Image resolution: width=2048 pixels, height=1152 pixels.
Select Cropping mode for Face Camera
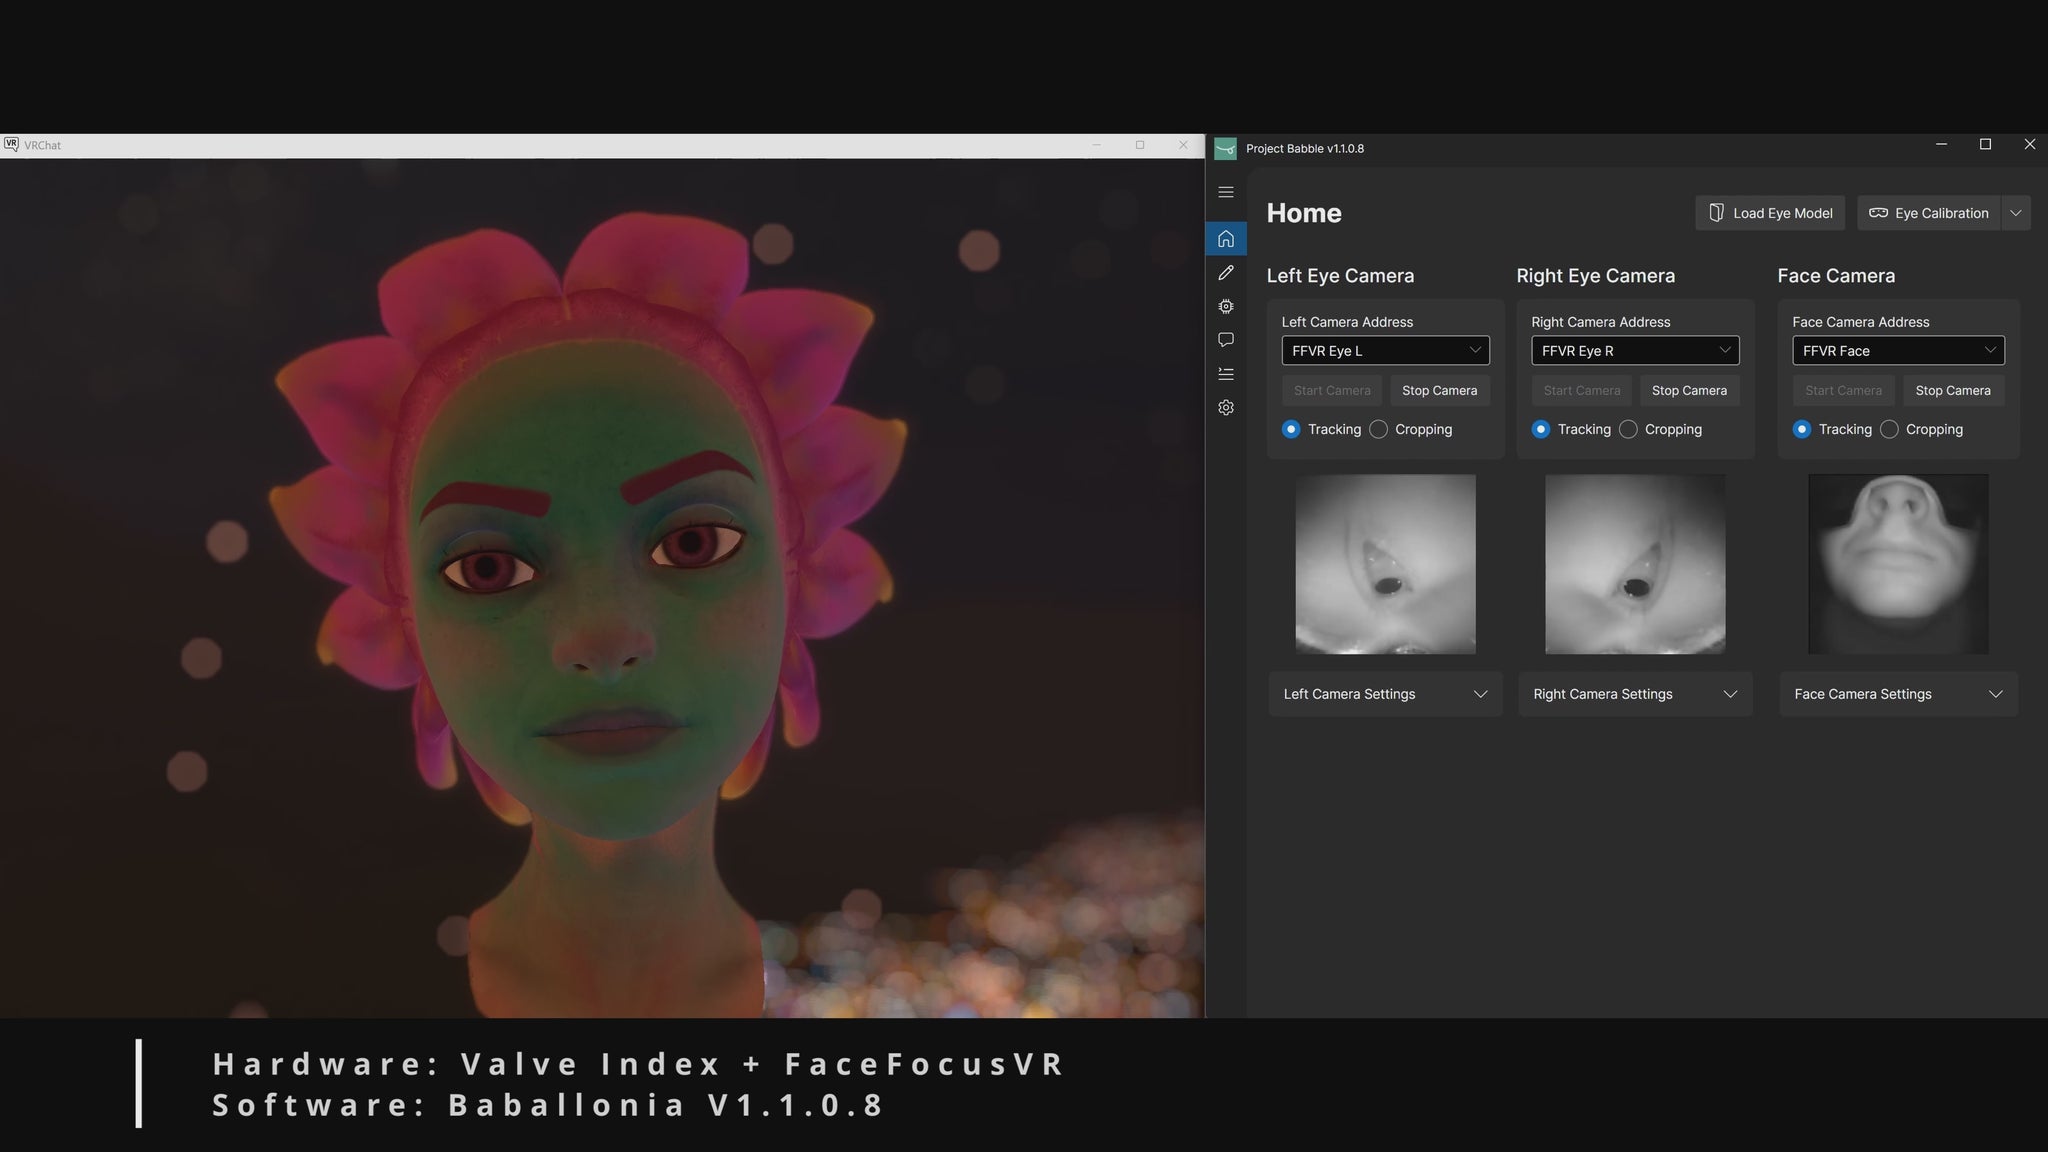click(1889, 429)
